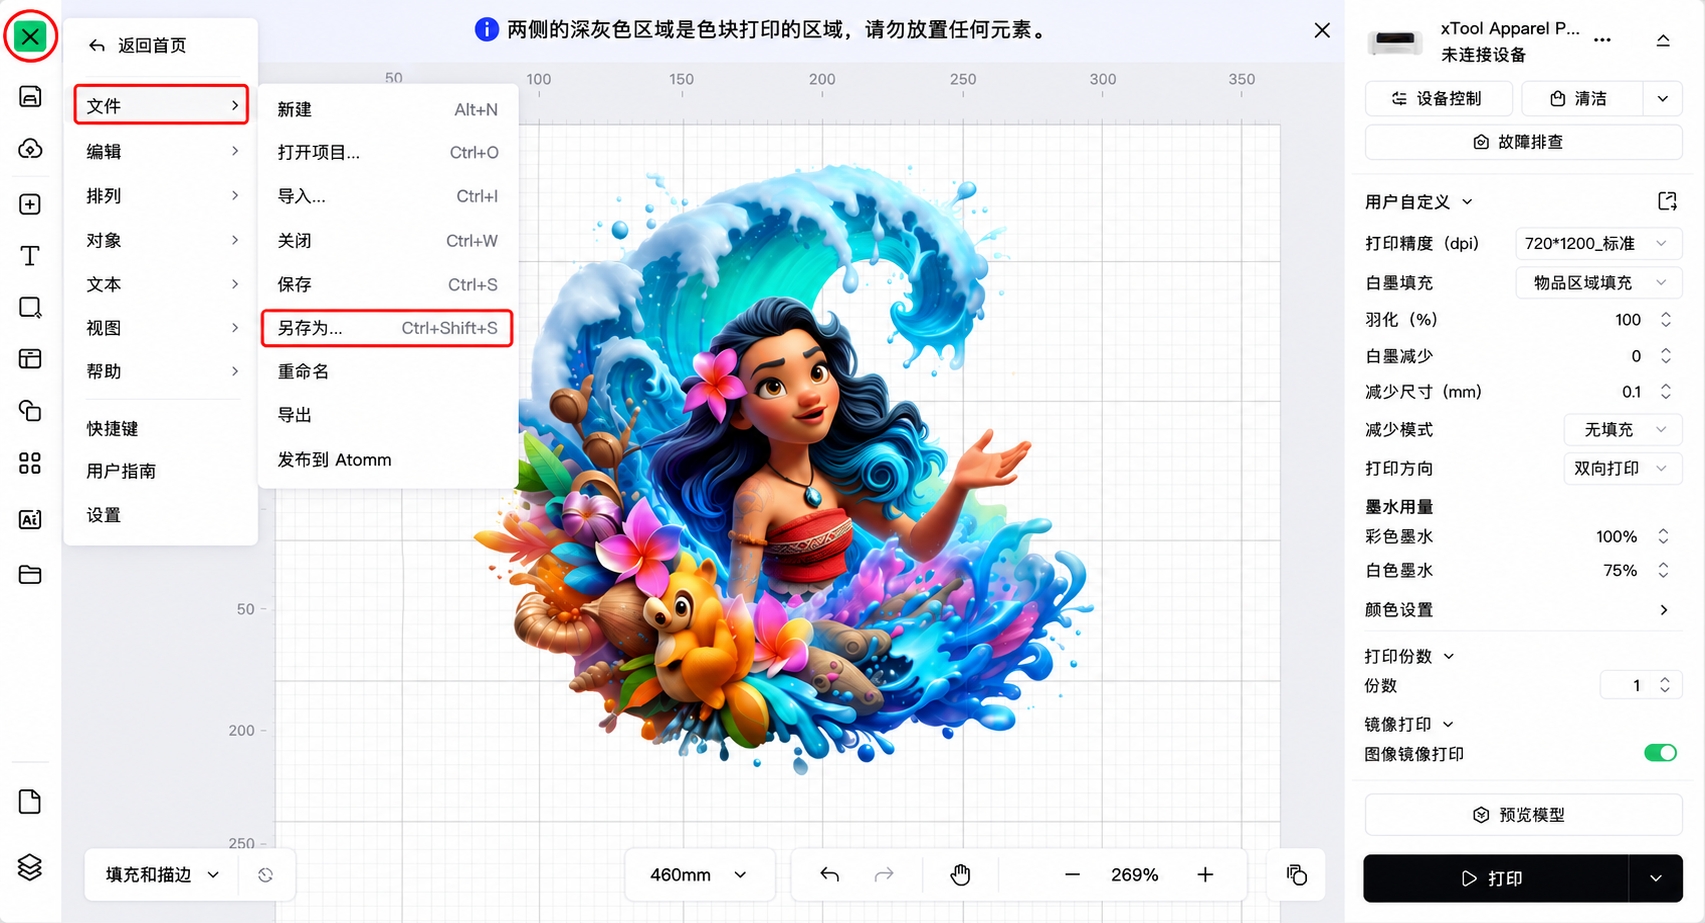
Task: Open the cloud icon in left sidebar
Action: (30, 149)
